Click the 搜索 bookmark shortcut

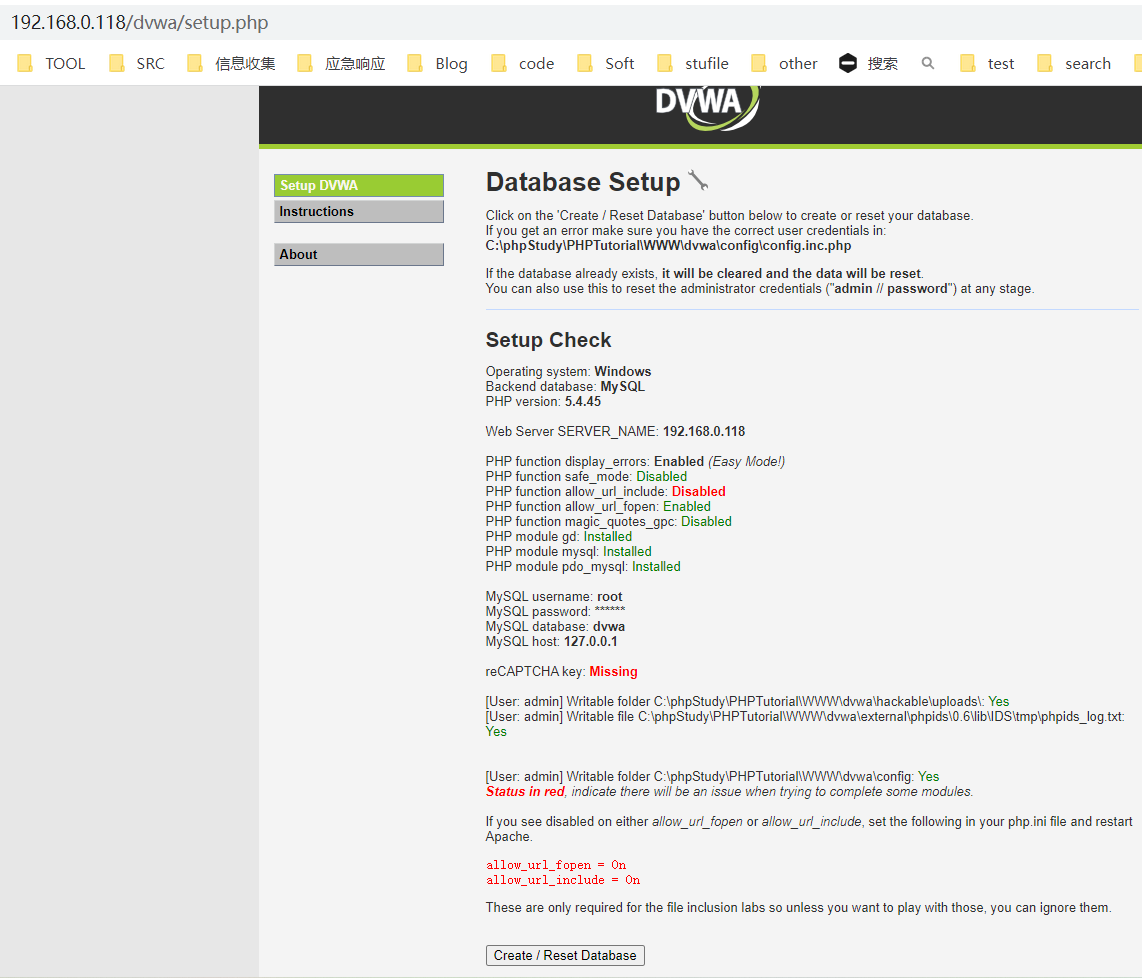[x=869, y=63]
